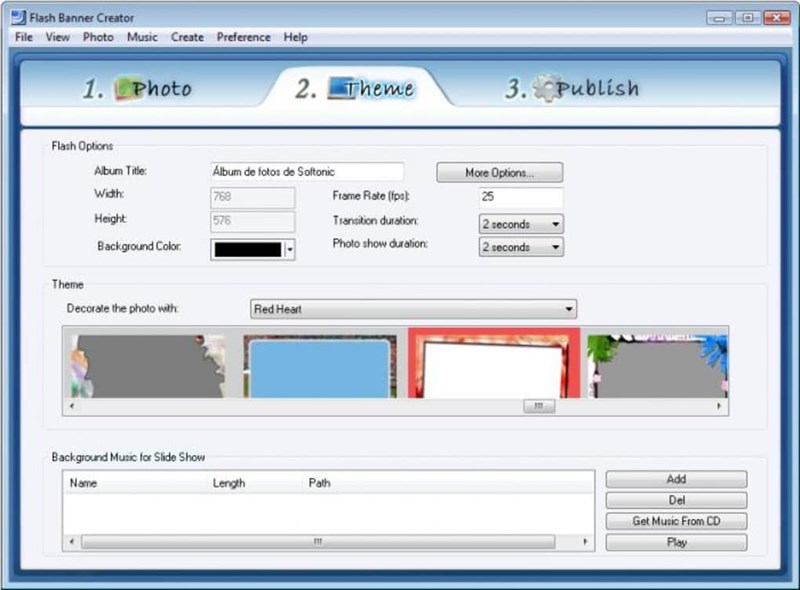Image resolution: width=800 pixels, height=590 pixels.
Task: Click the Play music button
Action: (x=676, y=543)
